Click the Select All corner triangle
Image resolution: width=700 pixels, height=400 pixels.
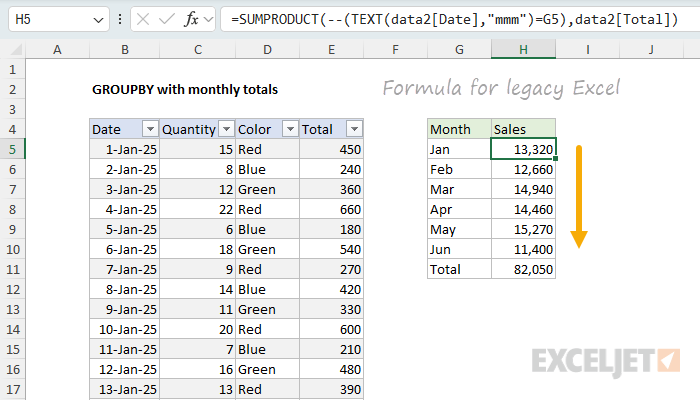pos(16,49)
